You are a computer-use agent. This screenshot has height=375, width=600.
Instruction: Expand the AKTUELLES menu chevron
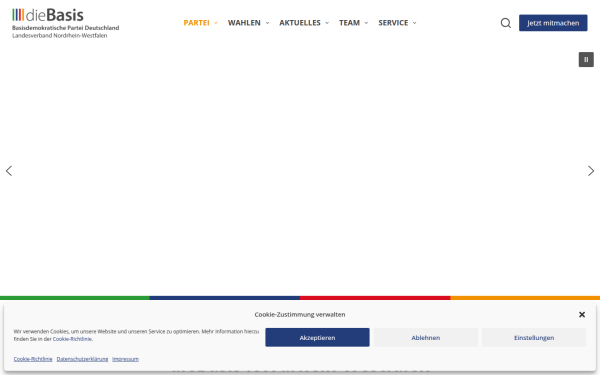click(x=327, y=23)
